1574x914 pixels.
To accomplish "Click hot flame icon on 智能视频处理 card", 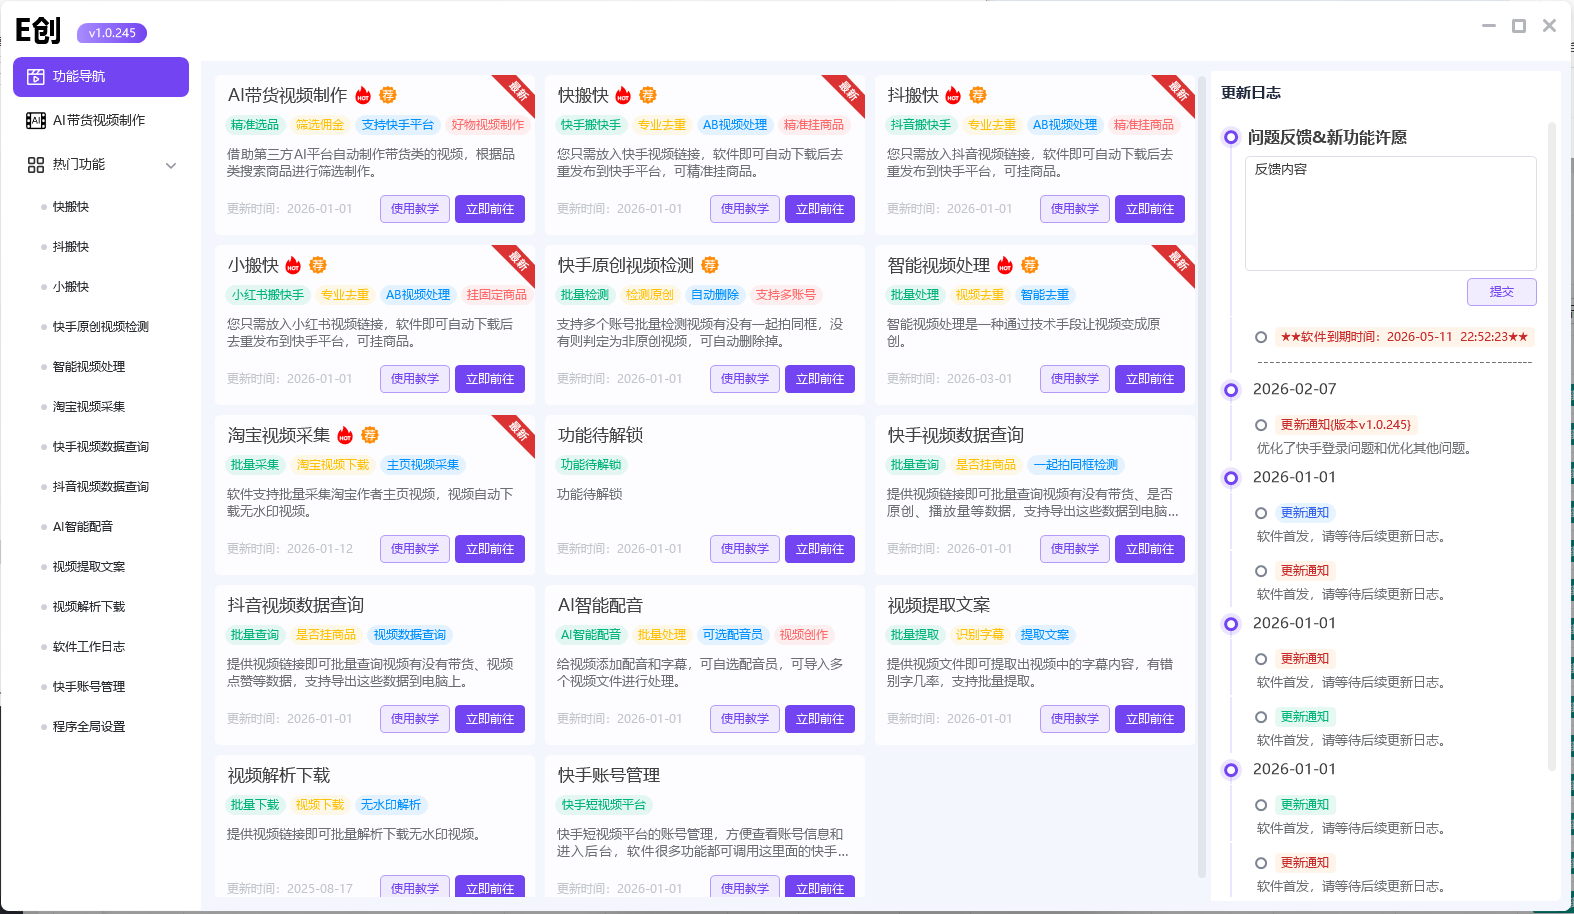I will point(1005,265).
